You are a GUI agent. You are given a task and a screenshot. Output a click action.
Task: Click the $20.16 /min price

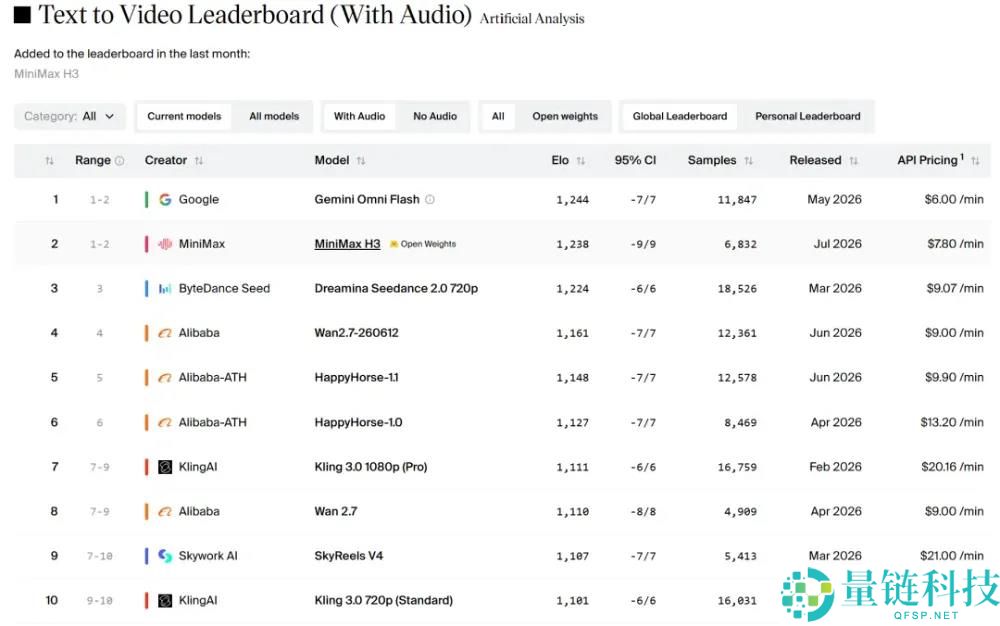952,467
